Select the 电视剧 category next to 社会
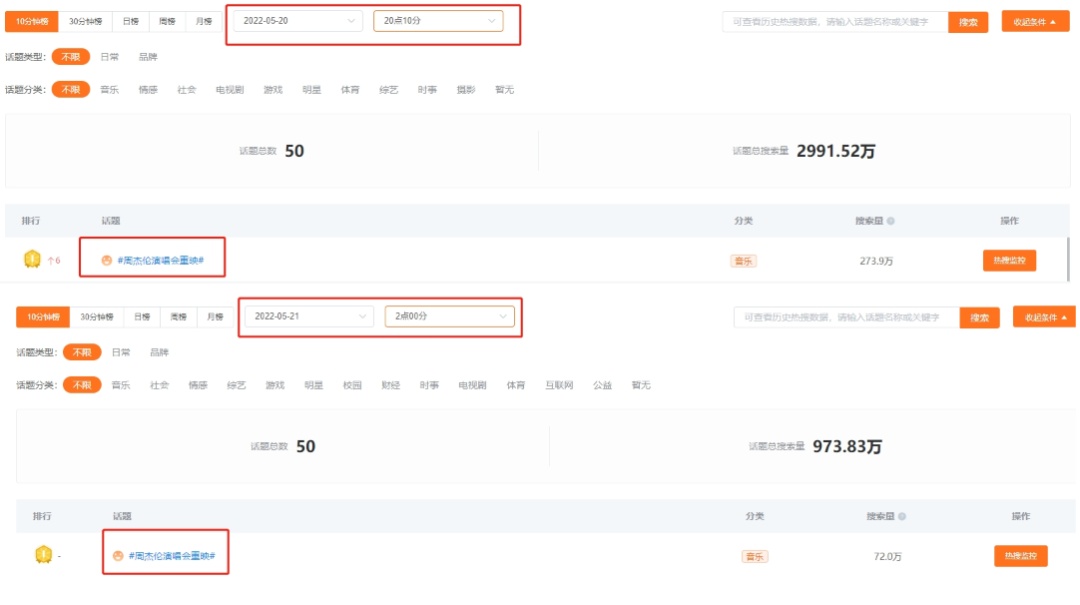Viewport: 1080px width, 605px height. [x=229, y=90]
